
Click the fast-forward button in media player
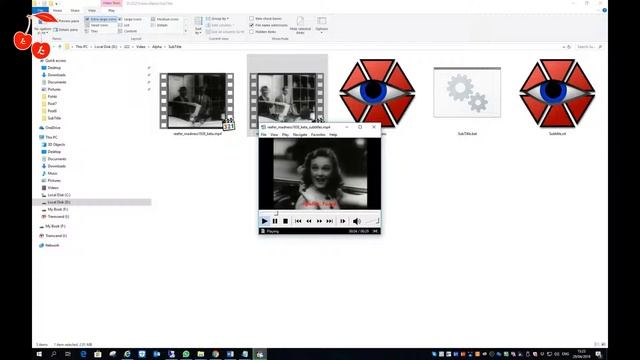[x=319, y=221]
